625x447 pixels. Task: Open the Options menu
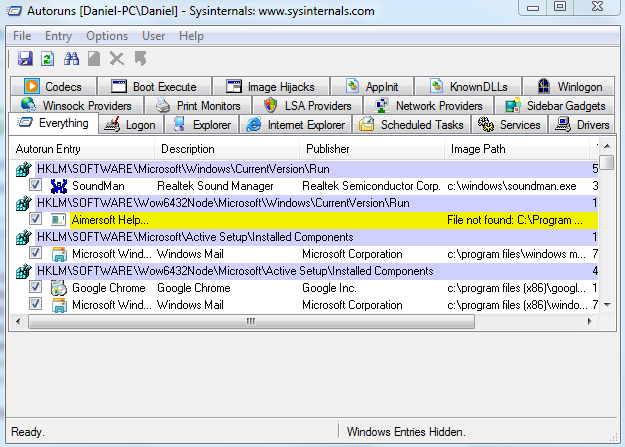pyautogui.click(x=107, y=36)
